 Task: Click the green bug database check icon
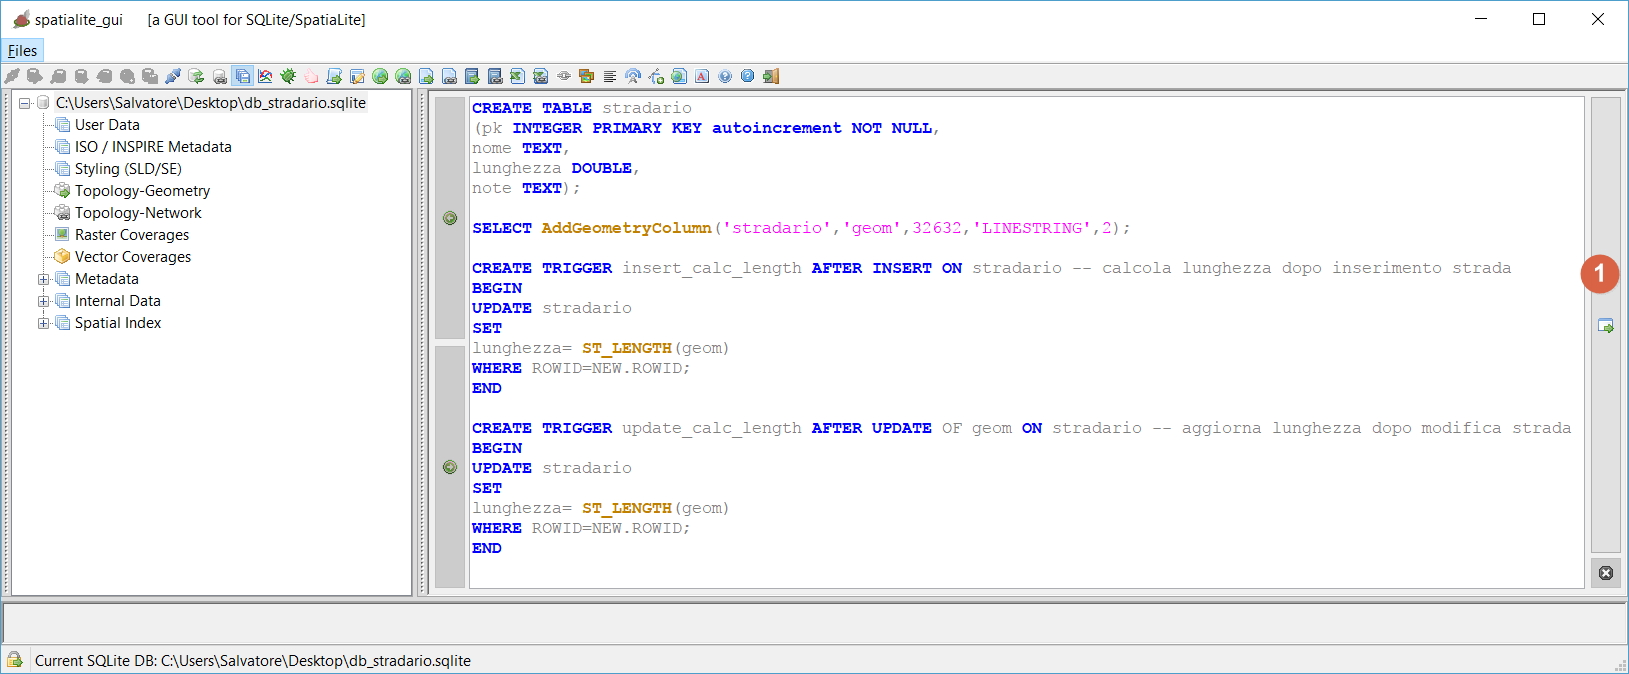(x=288, y=76)
